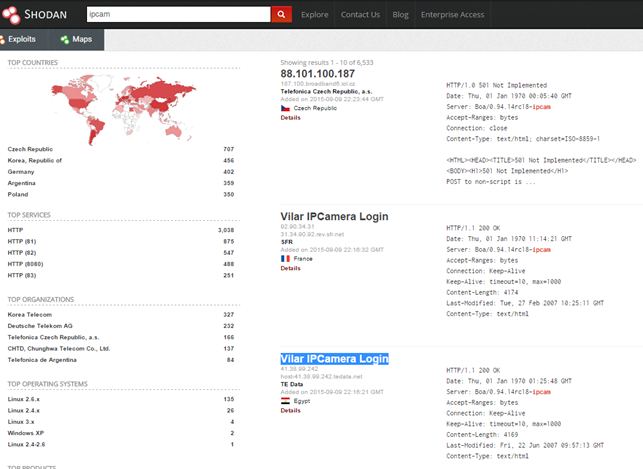Open the 88.101.100.187 result
The image size is (643, 469).
pyautogui.click(x=317, y=74)
